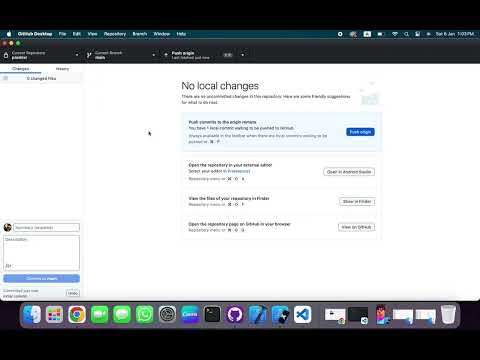
Task: Click the add co-authors icon
Action: [8, 266]
